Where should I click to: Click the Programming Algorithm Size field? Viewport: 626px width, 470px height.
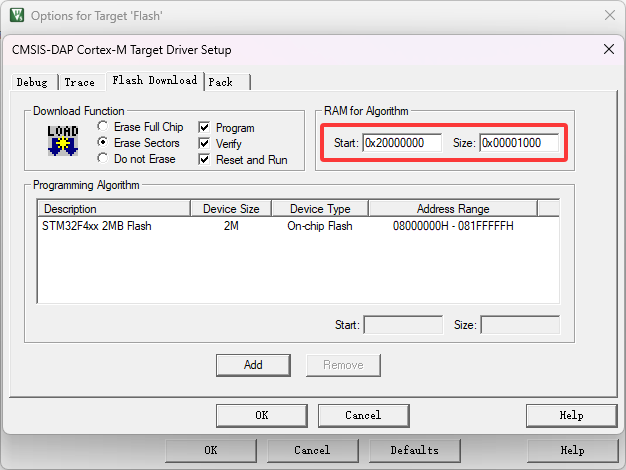(520, 325)
